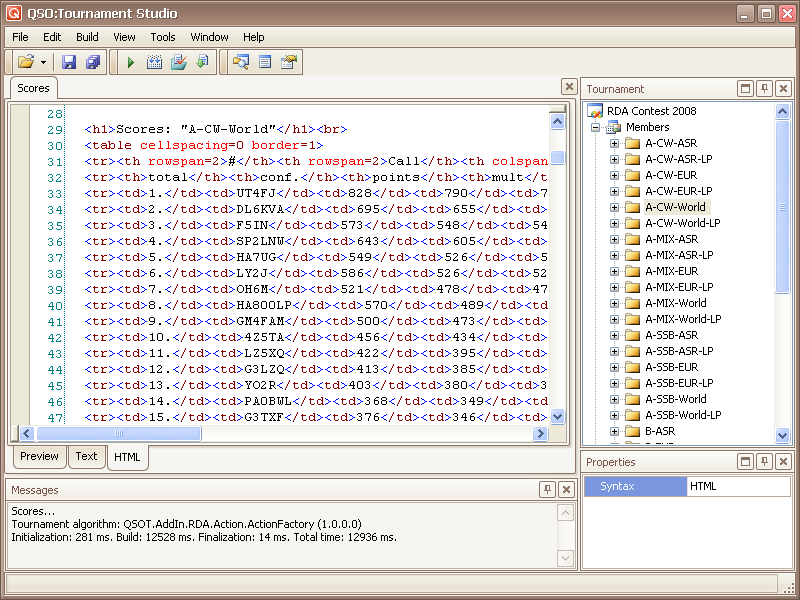Click the magnifier search window icon
Viewport: 800px width, 600px height.
(241, 62)
